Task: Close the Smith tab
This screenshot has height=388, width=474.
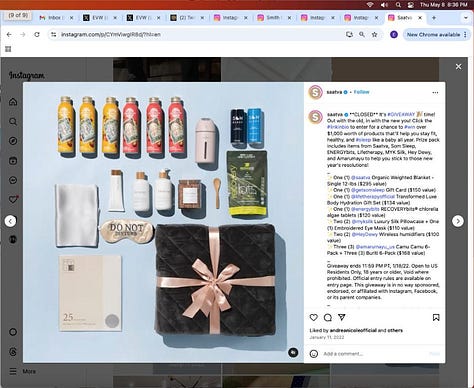Action: tap(289, 18)
